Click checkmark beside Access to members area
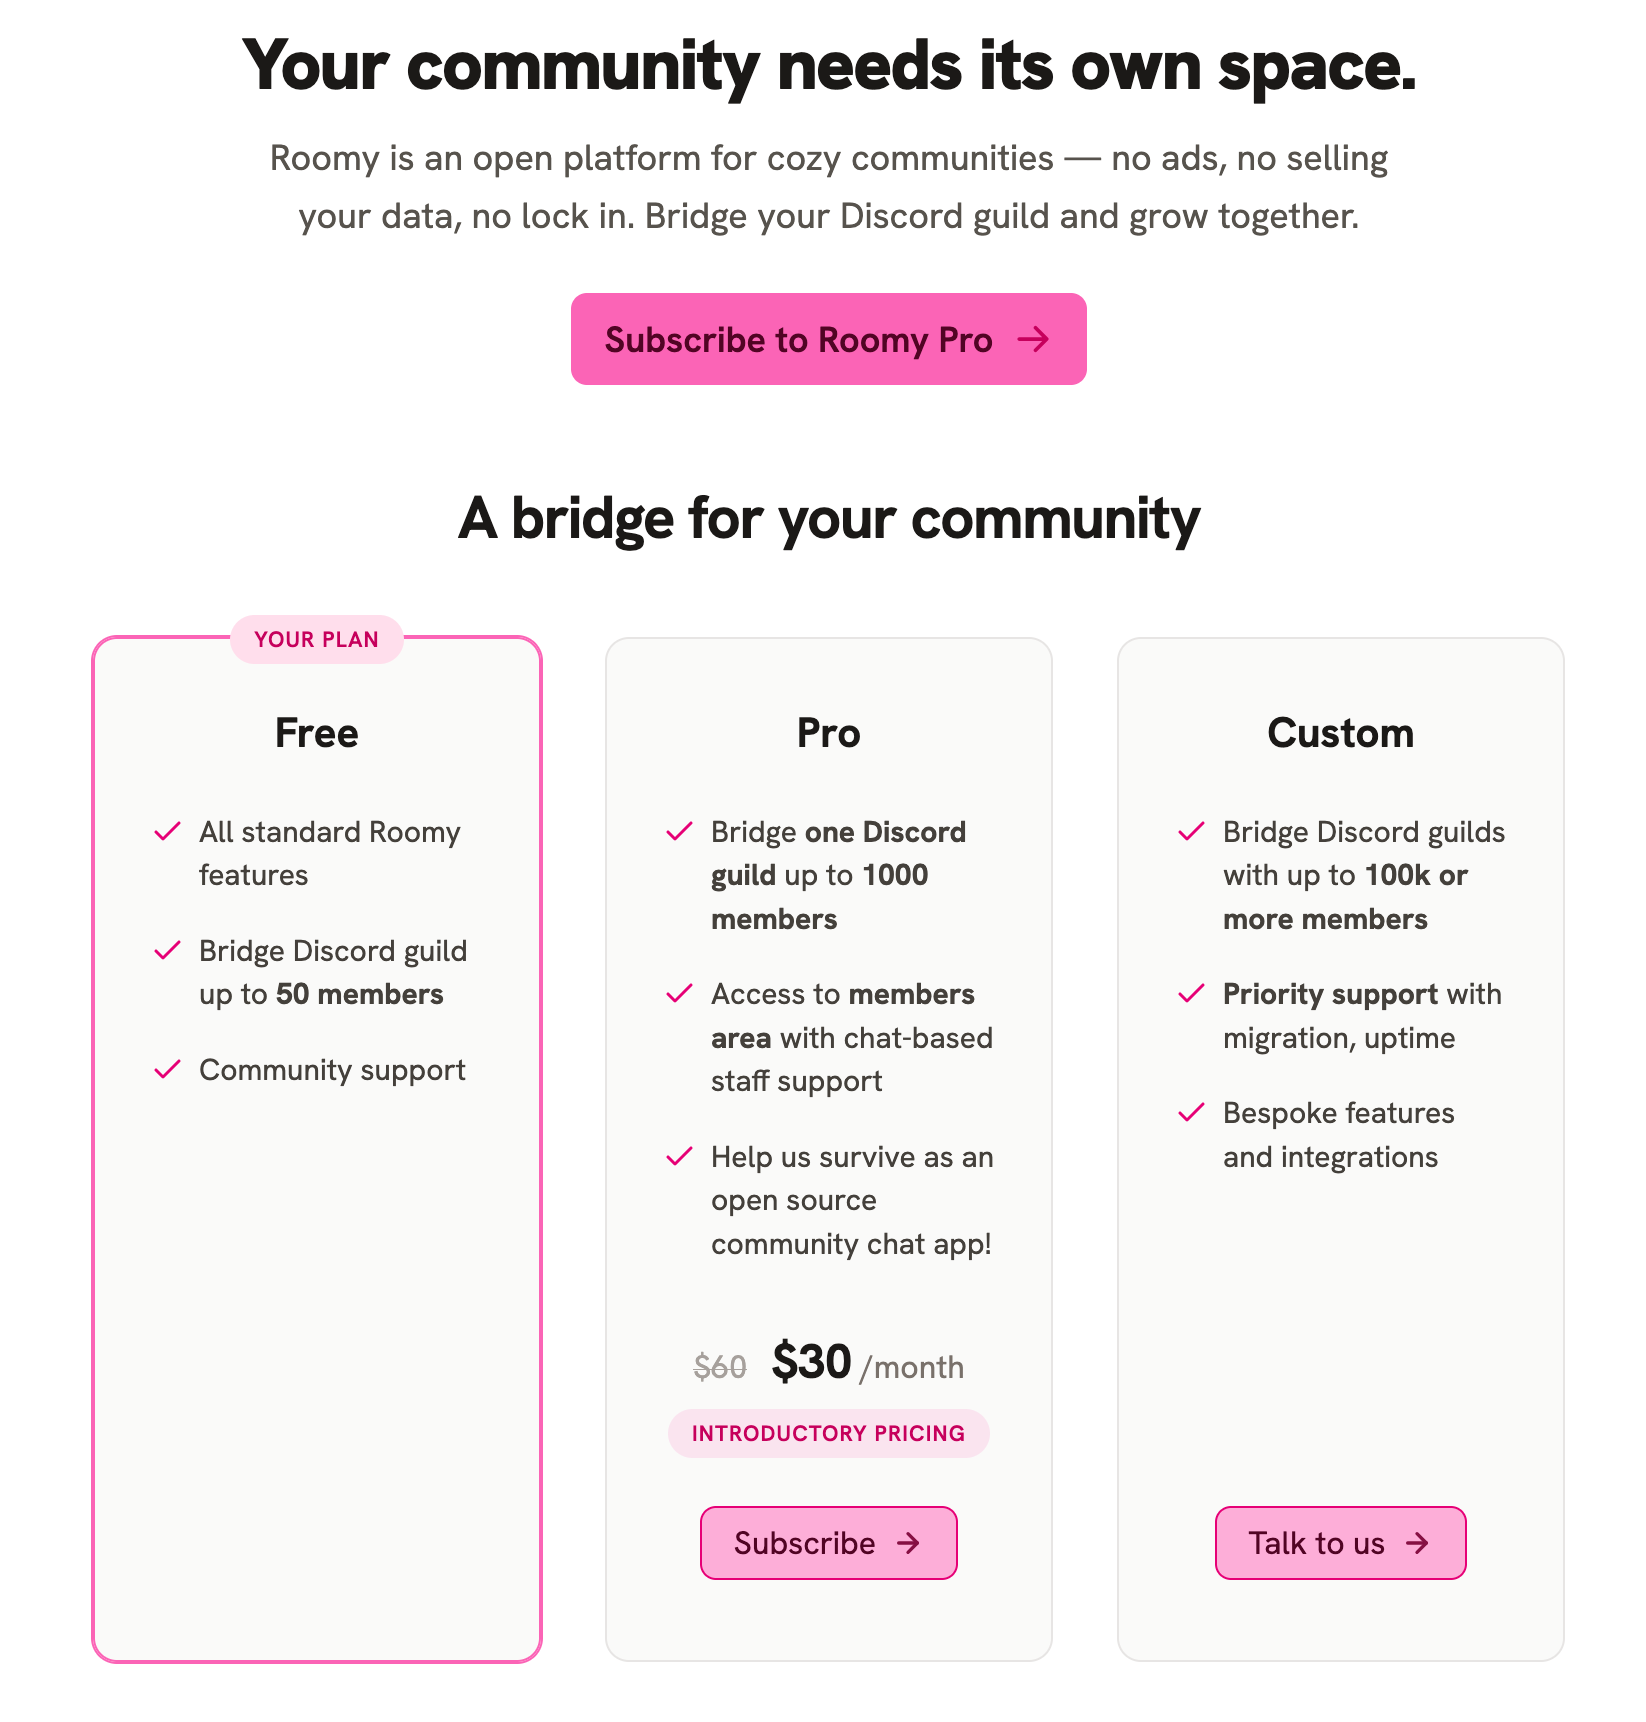Screen dimensions: 1646x1722 tap(679, 993)
